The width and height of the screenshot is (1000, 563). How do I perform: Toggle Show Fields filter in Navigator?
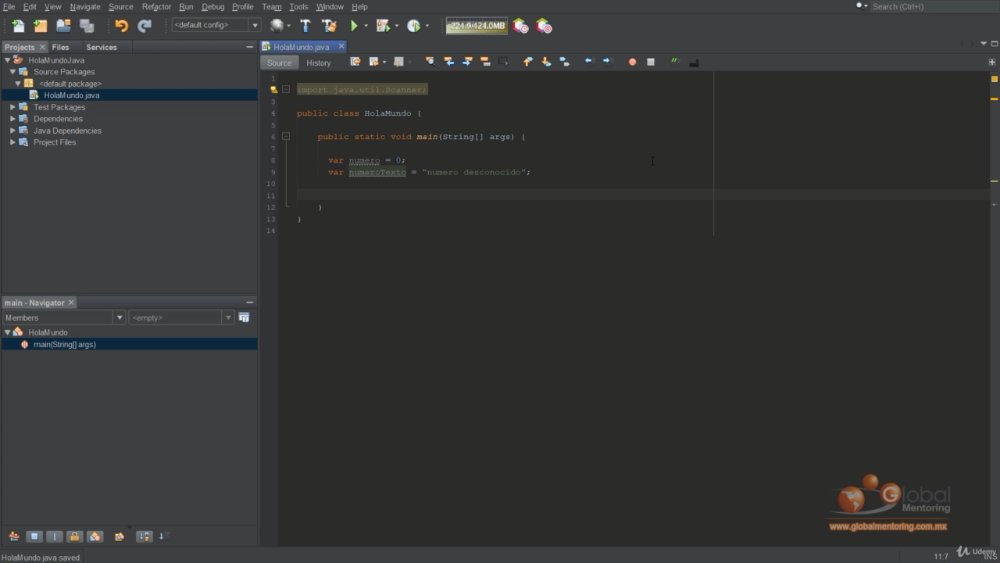[34, 536]
